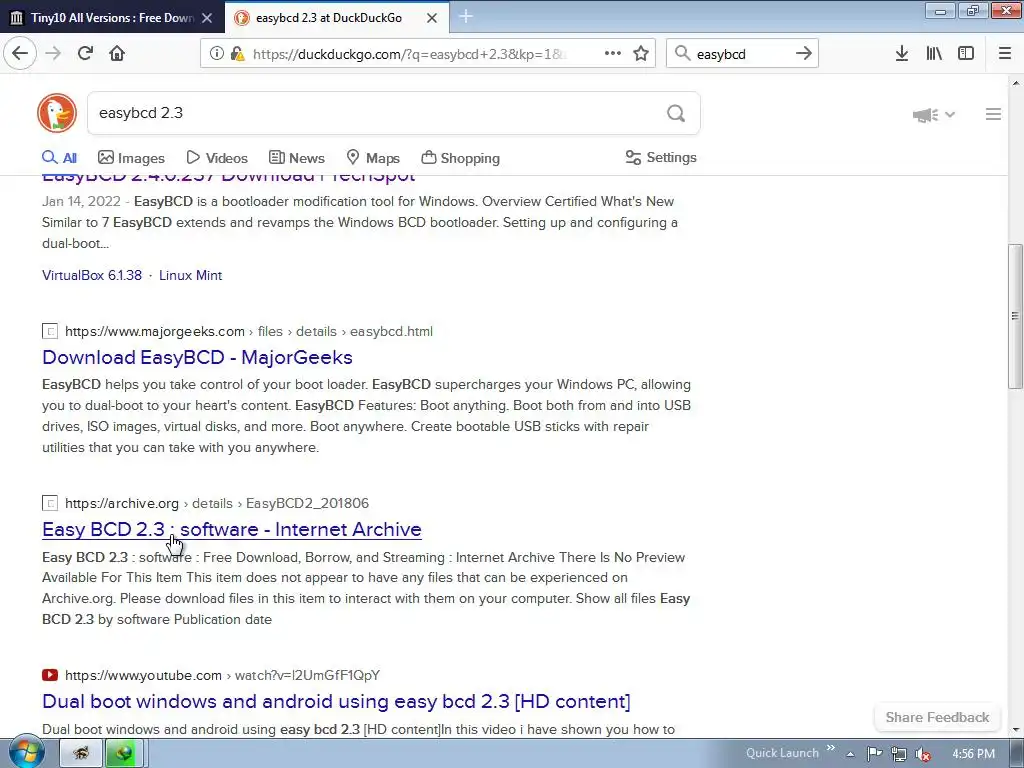Open the Dual boot windows and android video result
The width and height of the screenshot is (1024, 768).
pos(336,701)
